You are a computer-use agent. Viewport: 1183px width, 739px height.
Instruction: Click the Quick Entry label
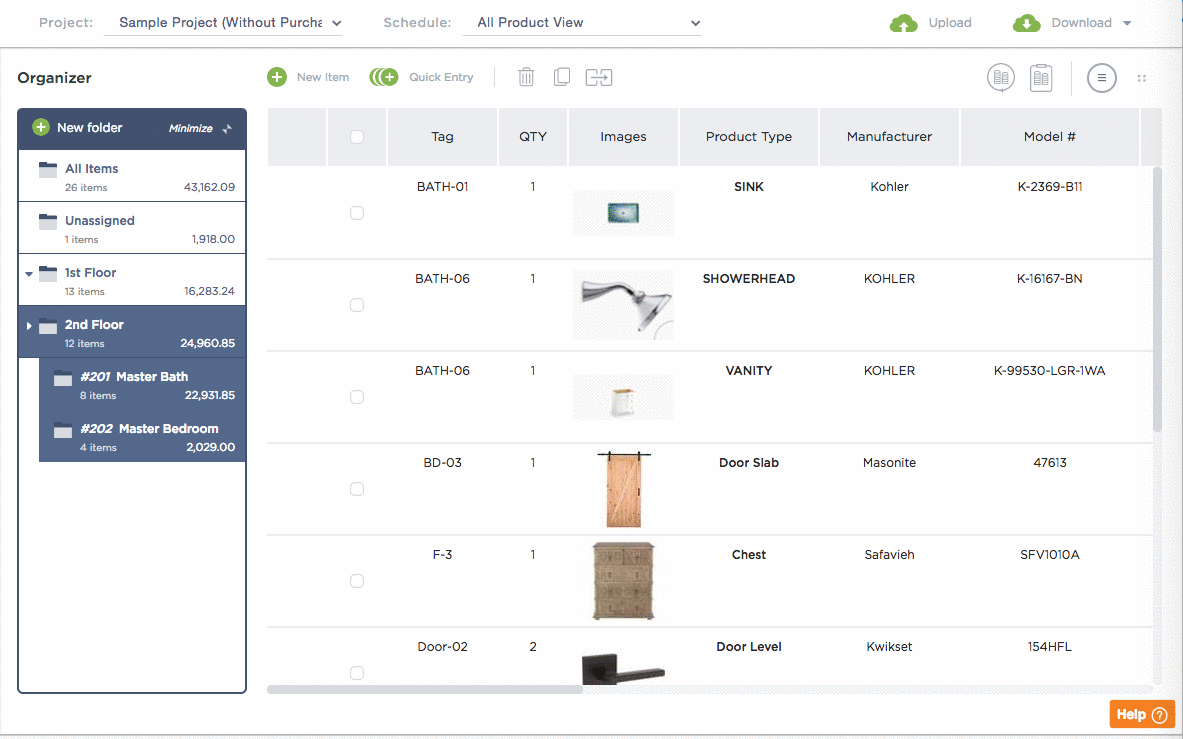[x=441, y=77]
